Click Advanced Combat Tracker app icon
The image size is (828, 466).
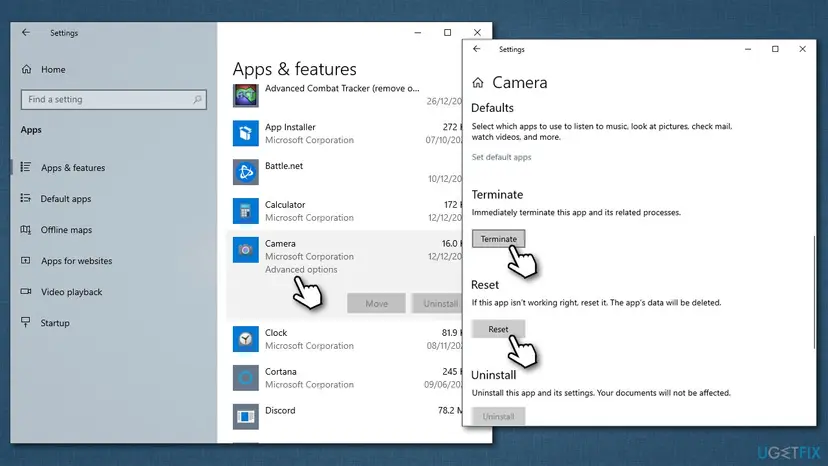point(246,95)
